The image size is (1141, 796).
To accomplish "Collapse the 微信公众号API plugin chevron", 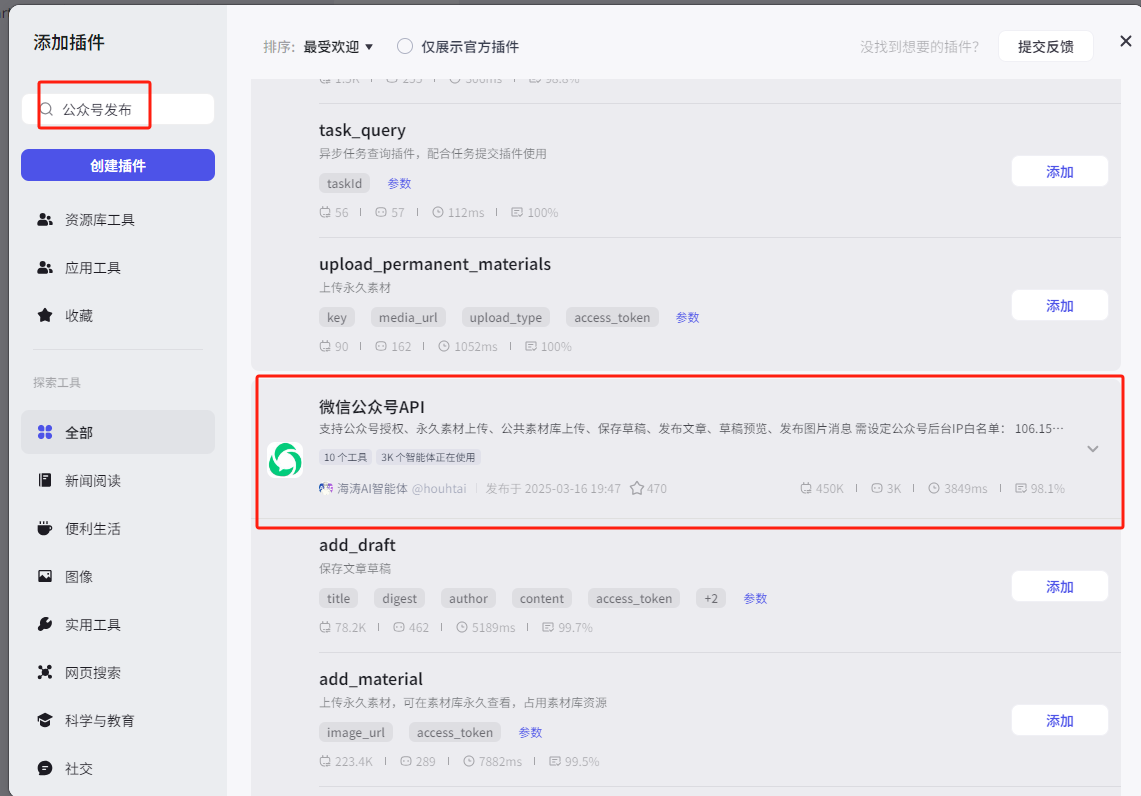I will click(x=1092, y=449).
